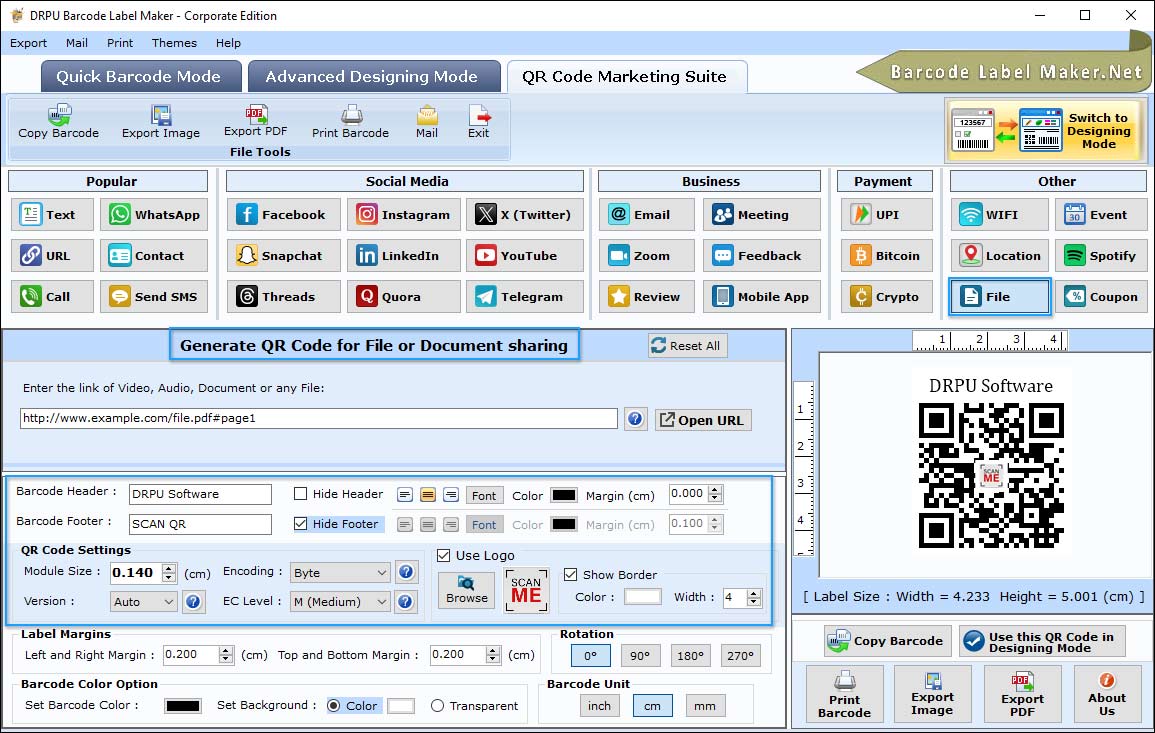Set rotation to 90°
This screenshot has width=1155, height=733.
coord(640,656)
